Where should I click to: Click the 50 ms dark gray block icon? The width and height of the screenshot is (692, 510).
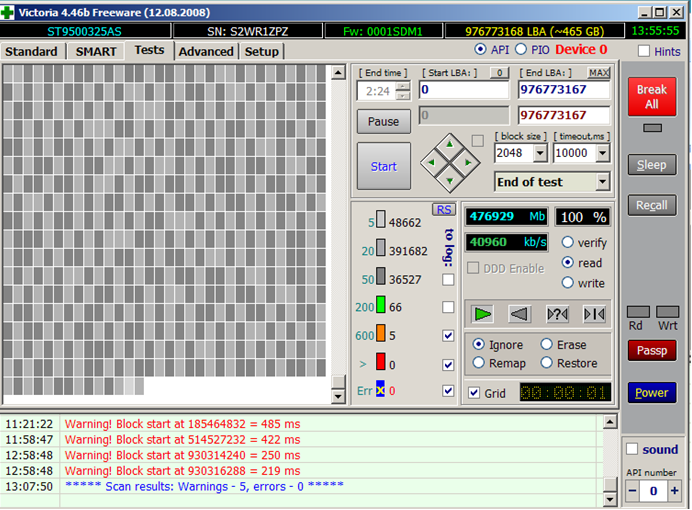(x=380, y=276)
